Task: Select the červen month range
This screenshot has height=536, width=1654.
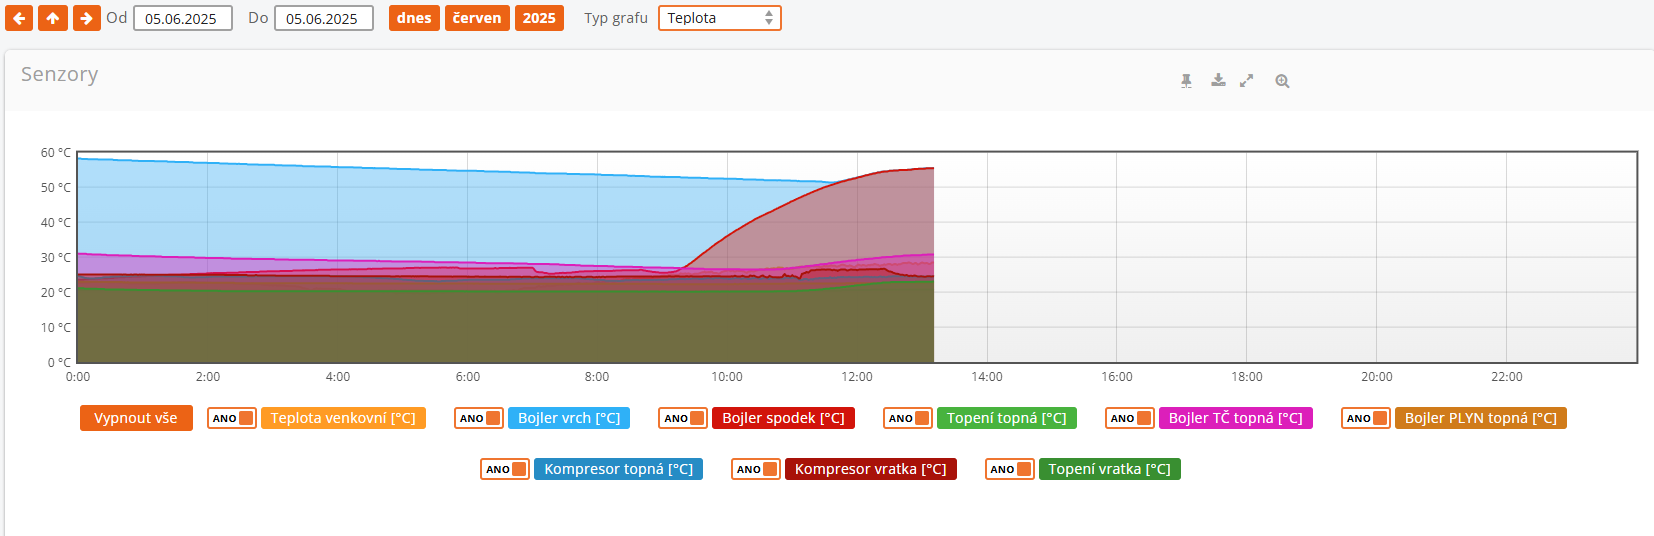Action: coord(477,18)
